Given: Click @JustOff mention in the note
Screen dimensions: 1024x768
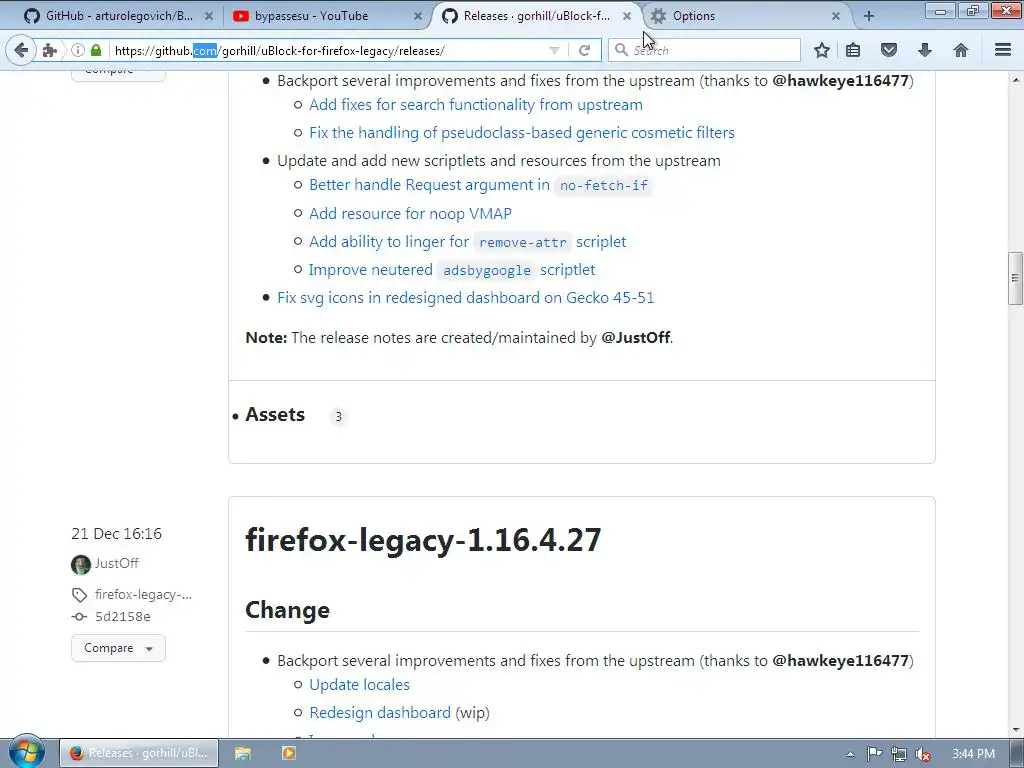Looking at the screenshot, I should [635, 338].
